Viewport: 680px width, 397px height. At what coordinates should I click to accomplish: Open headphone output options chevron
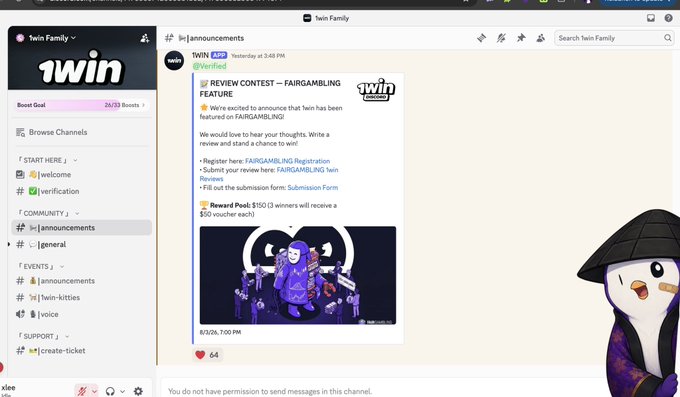pos(122,391)
